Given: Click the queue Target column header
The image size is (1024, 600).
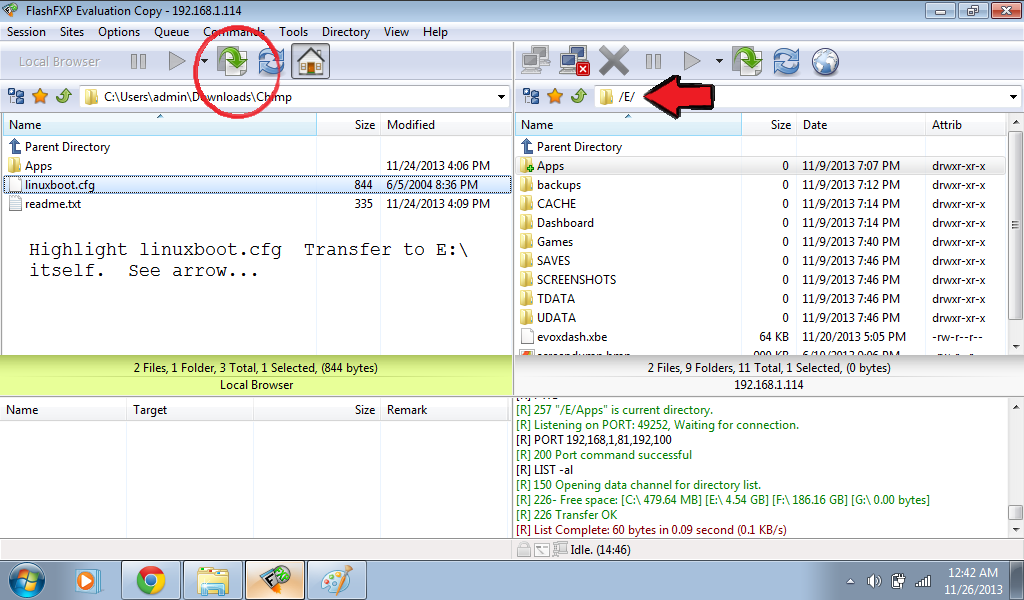Looking at the screenshot, I should 189,410.
